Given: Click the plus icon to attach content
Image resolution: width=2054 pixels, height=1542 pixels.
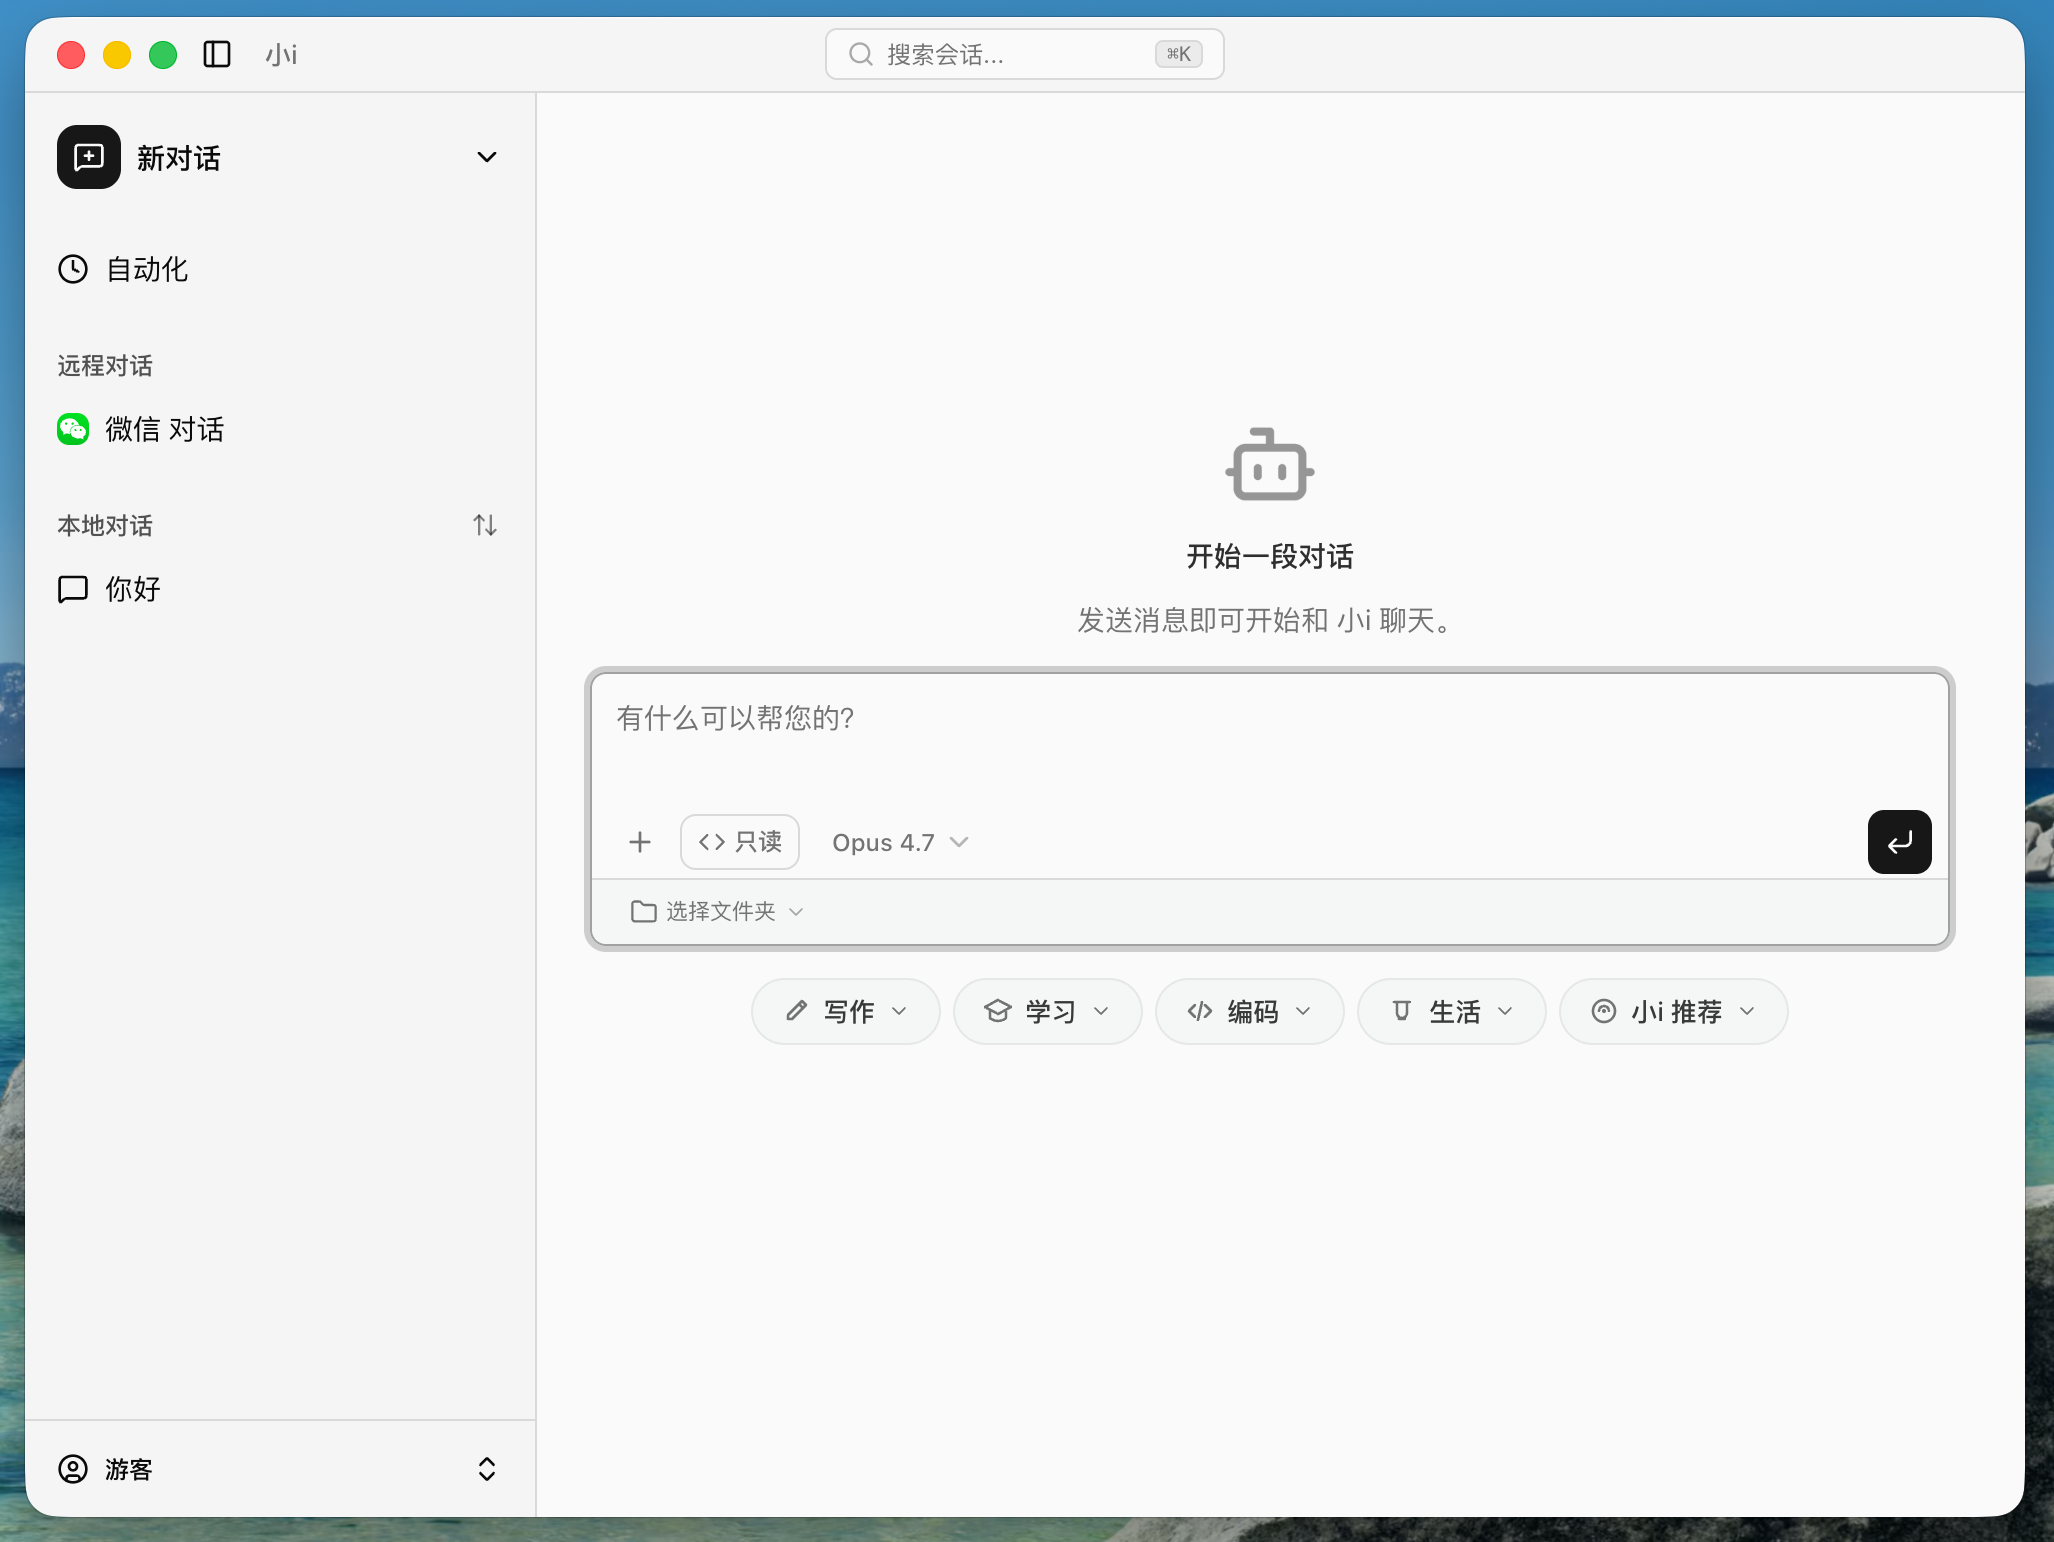Looking at the screenshot, I should point(639,842).
